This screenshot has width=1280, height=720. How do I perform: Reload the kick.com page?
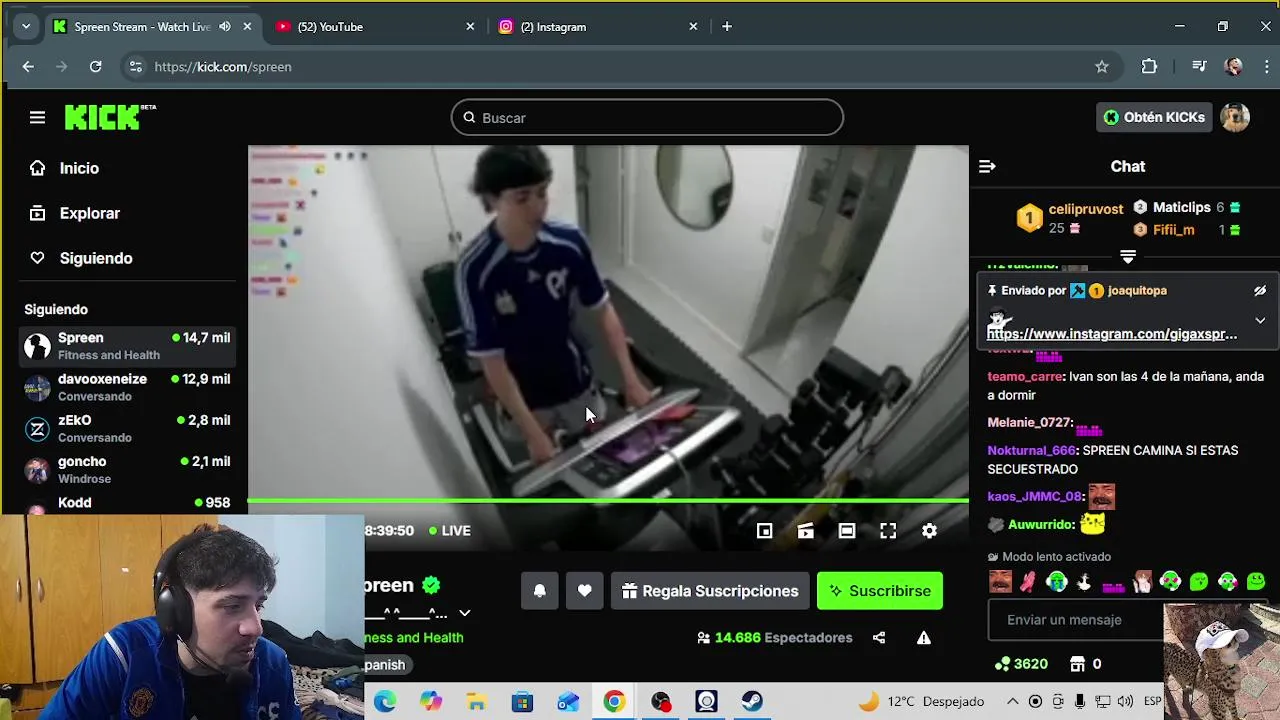coord(95,67)
